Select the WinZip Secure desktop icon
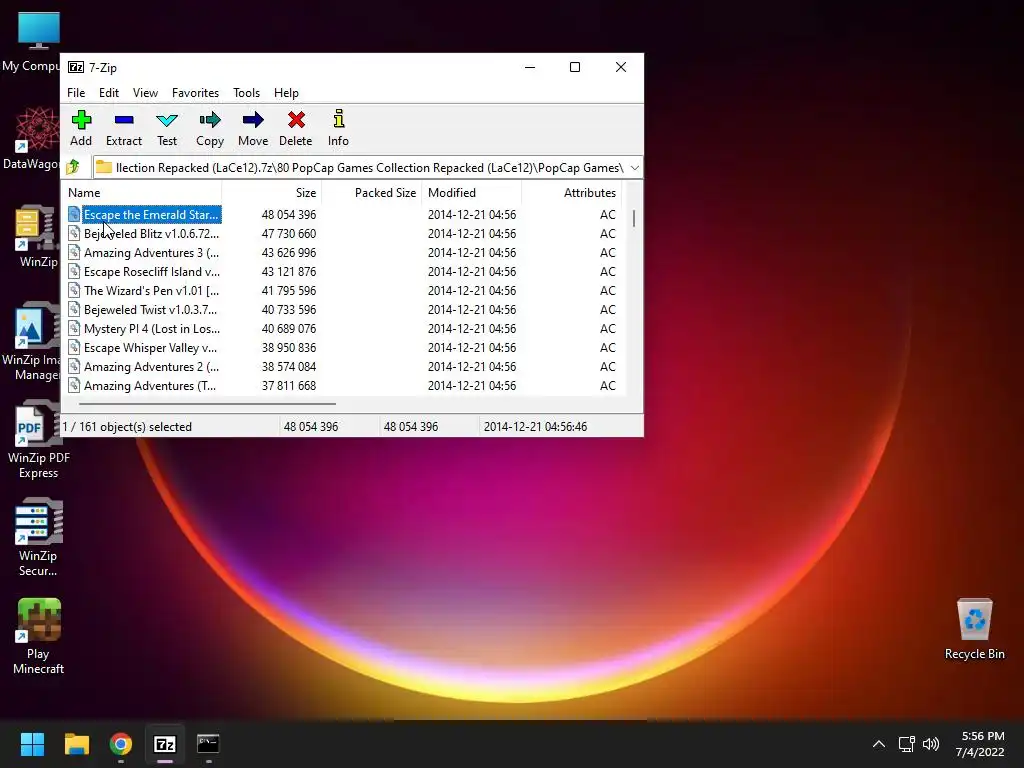 pyautogui.click(x=38, y=537)
